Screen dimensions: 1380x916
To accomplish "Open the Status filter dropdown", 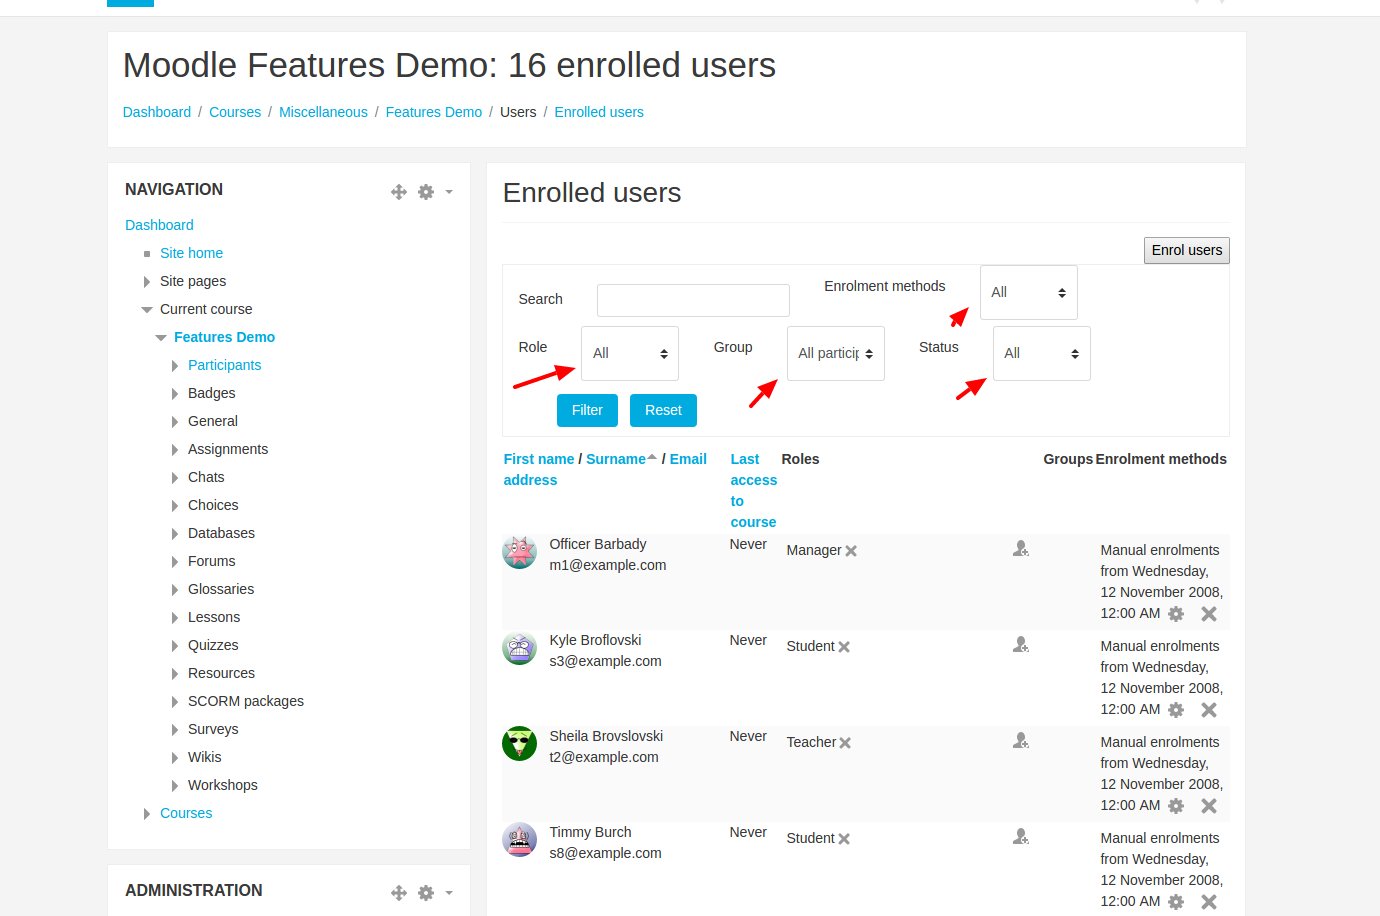I will (x=1042, y=353).
